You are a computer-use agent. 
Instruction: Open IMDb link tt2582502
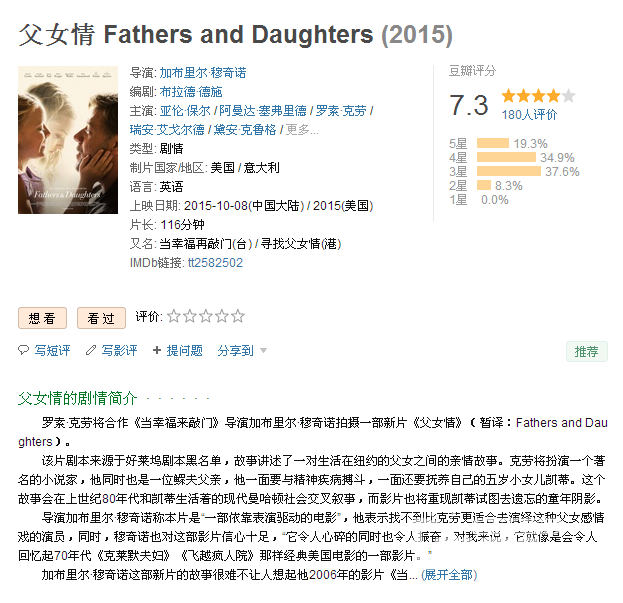click(215, 263)
